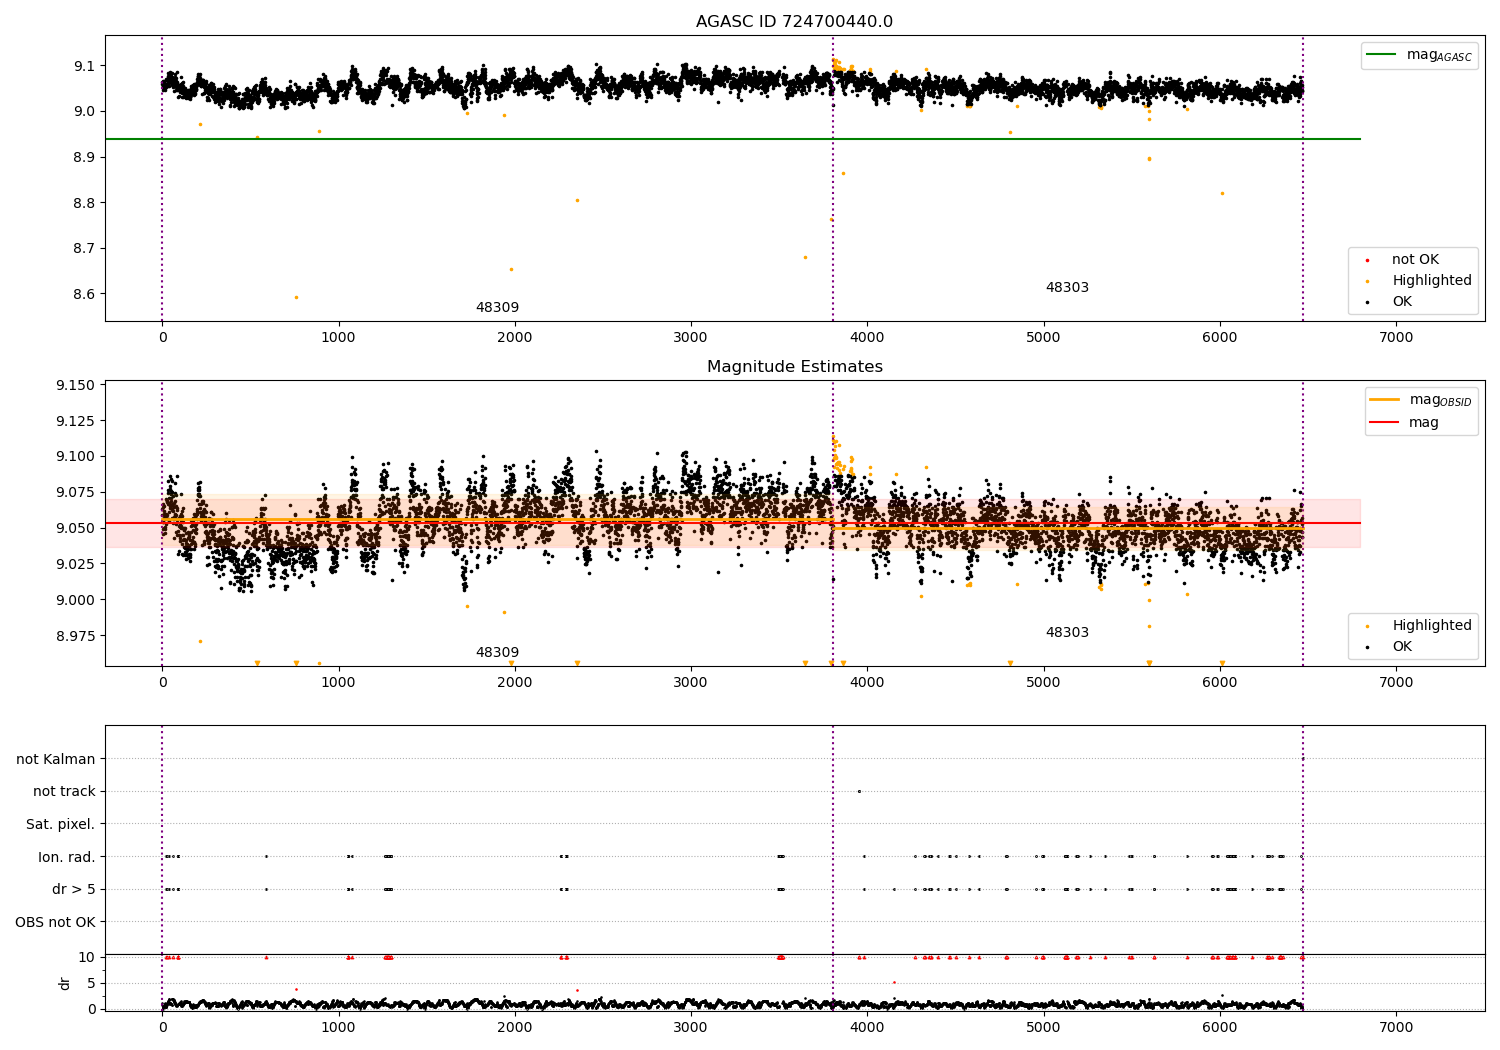Click the 'dr > 5' row label
Viewport: 1500px width, 1050px height.
(74, 890)
